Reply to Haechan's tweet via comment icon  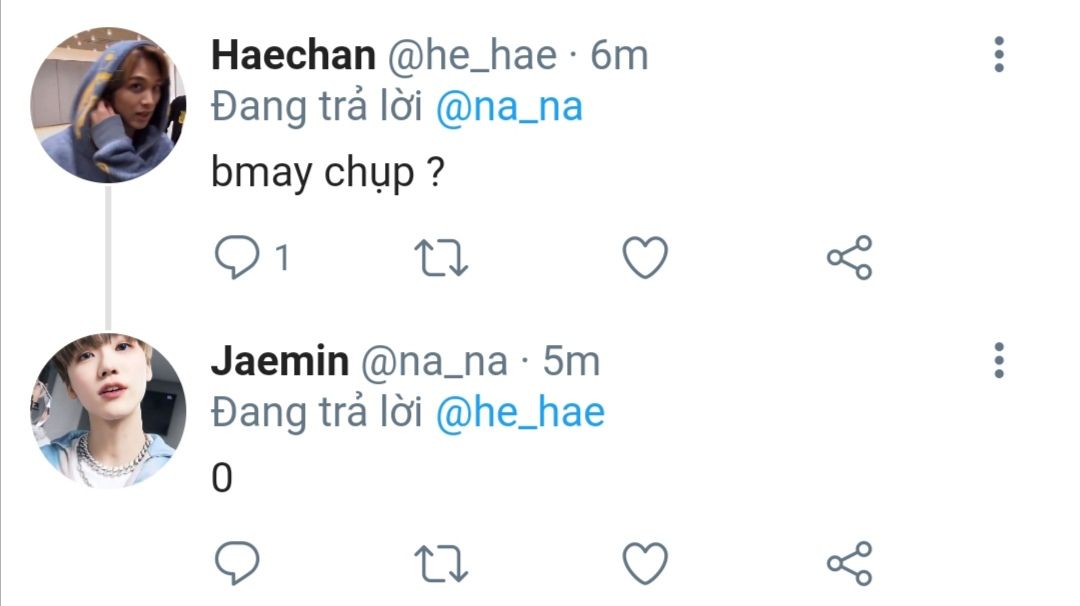[237, 257]
